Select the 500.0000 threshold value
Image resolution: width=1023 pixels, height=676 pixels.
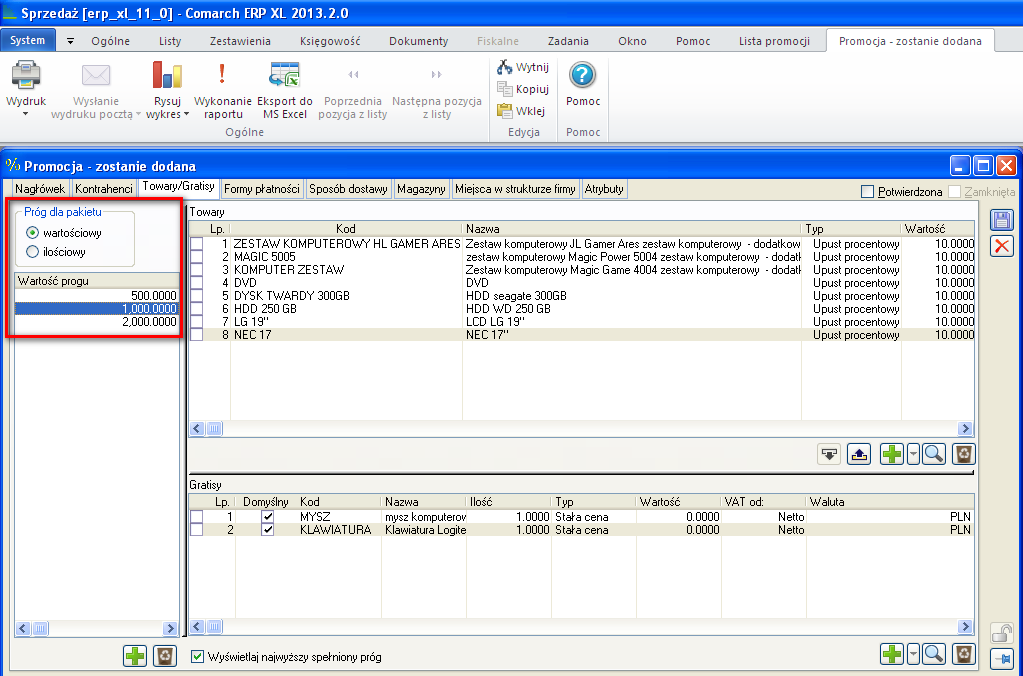click(x=97, y=296)
